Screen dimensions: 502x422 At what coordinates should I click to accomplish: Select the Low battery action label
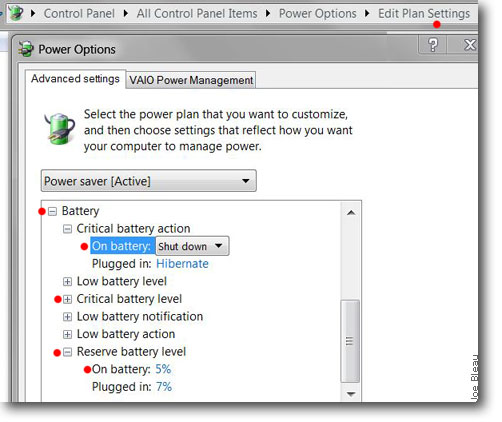[x=126, y=334]
